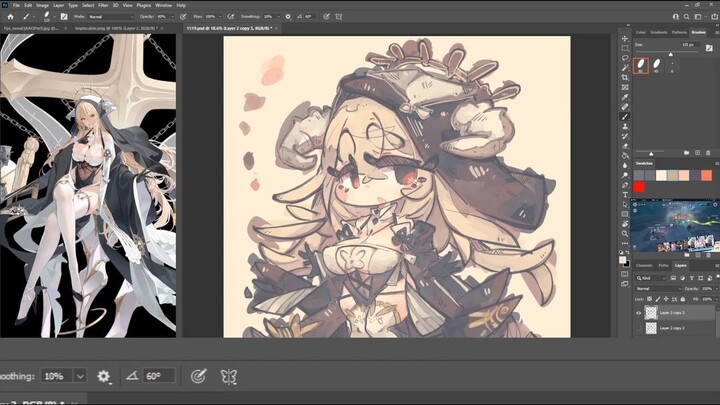Select the Eraser tool
720x405 pixels.
click(625, 146)
